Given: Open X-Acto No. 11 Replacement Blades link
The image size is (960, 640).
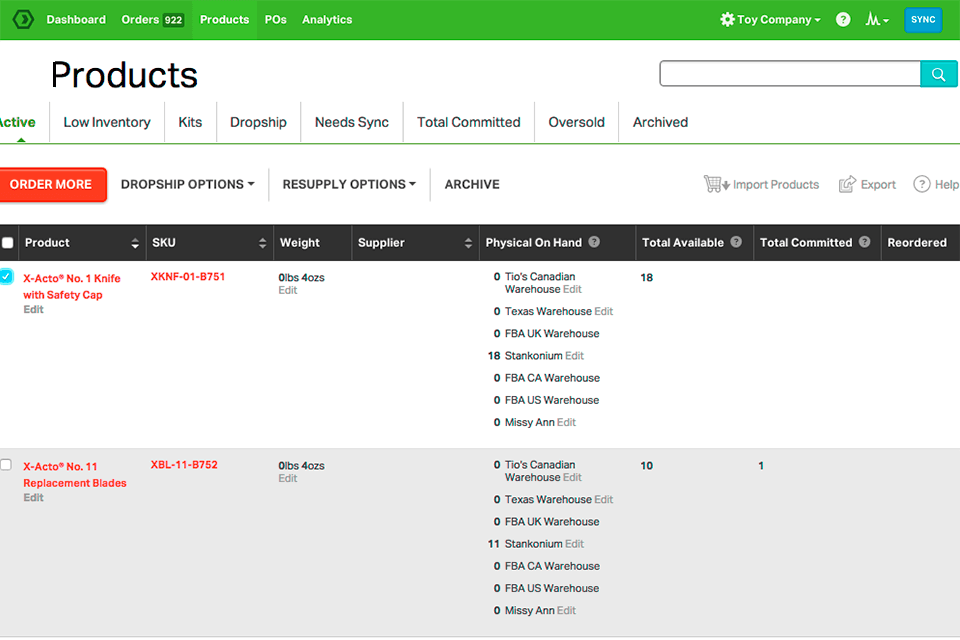Looking at the screenshot, I should point(75,475).
